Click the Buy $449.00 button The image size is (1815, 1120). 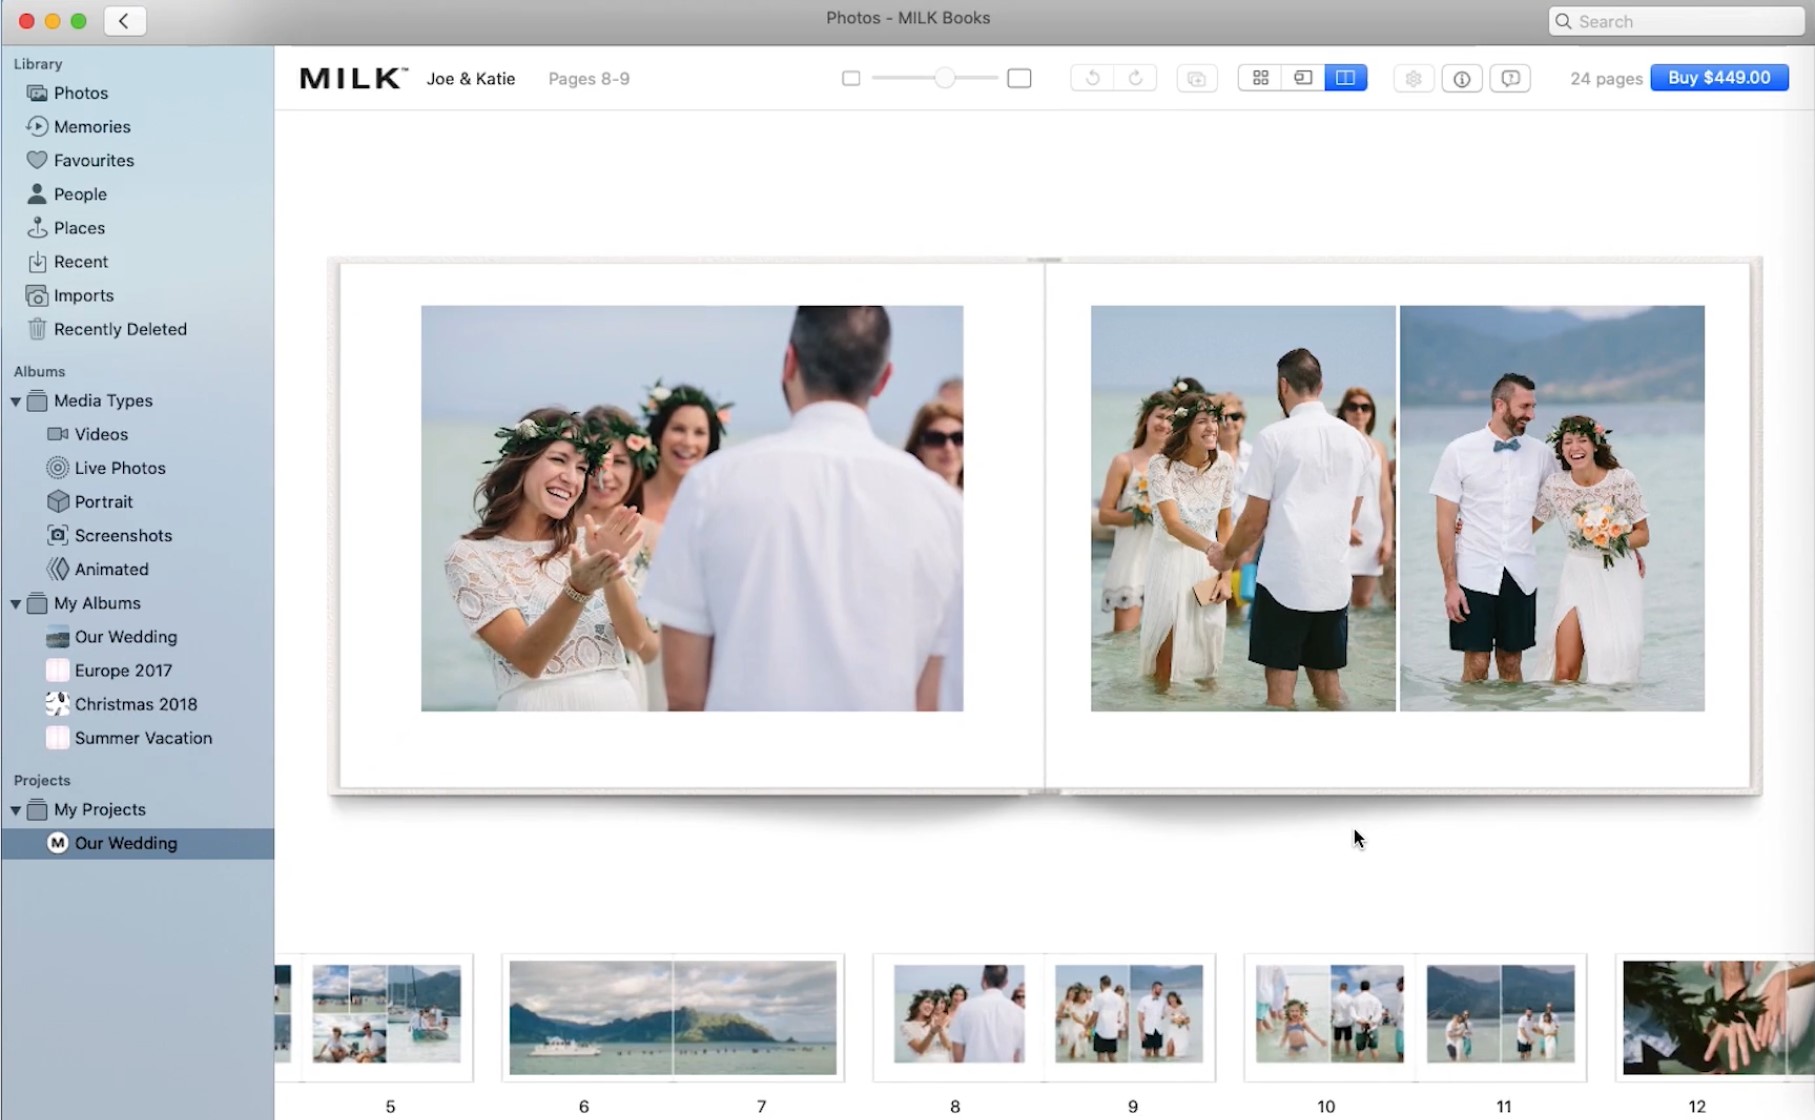(1719, 78)
